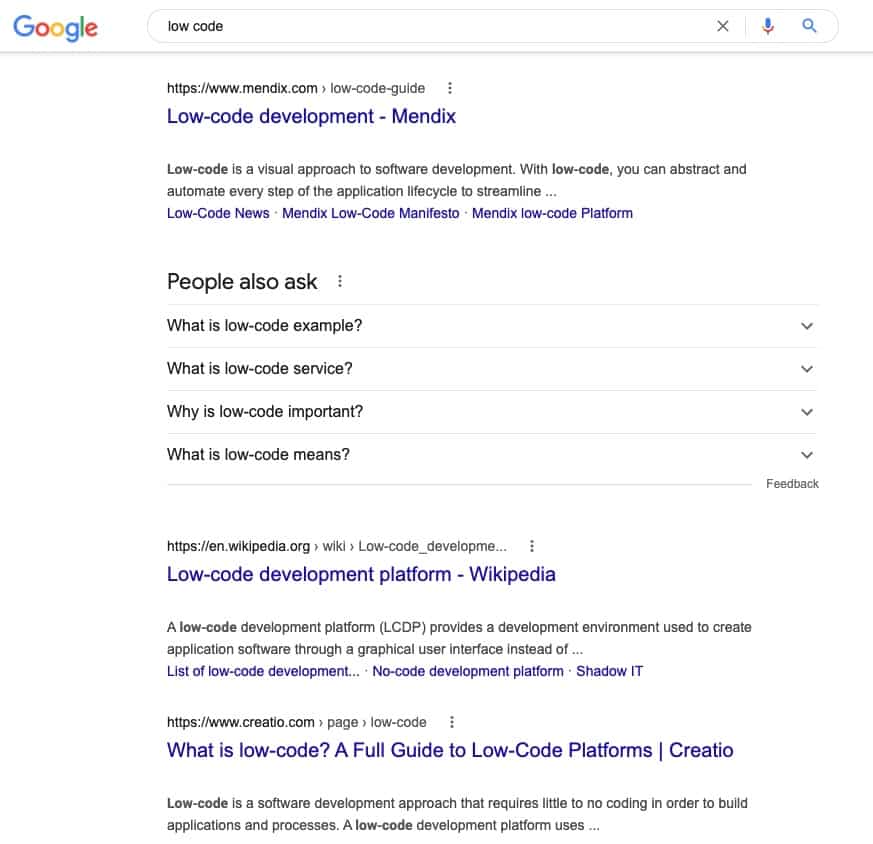
Task: Open three-dot menu beside Creatio result
Action: point(452,722)
